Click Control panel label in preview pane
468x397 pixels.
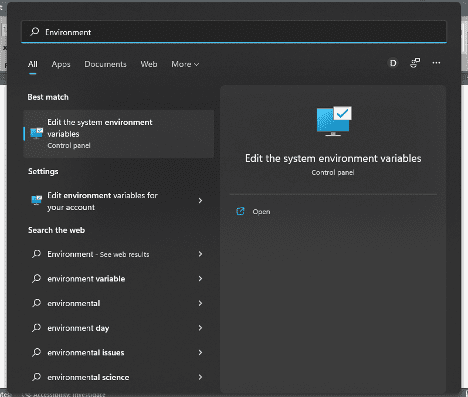tap(333, 173)
